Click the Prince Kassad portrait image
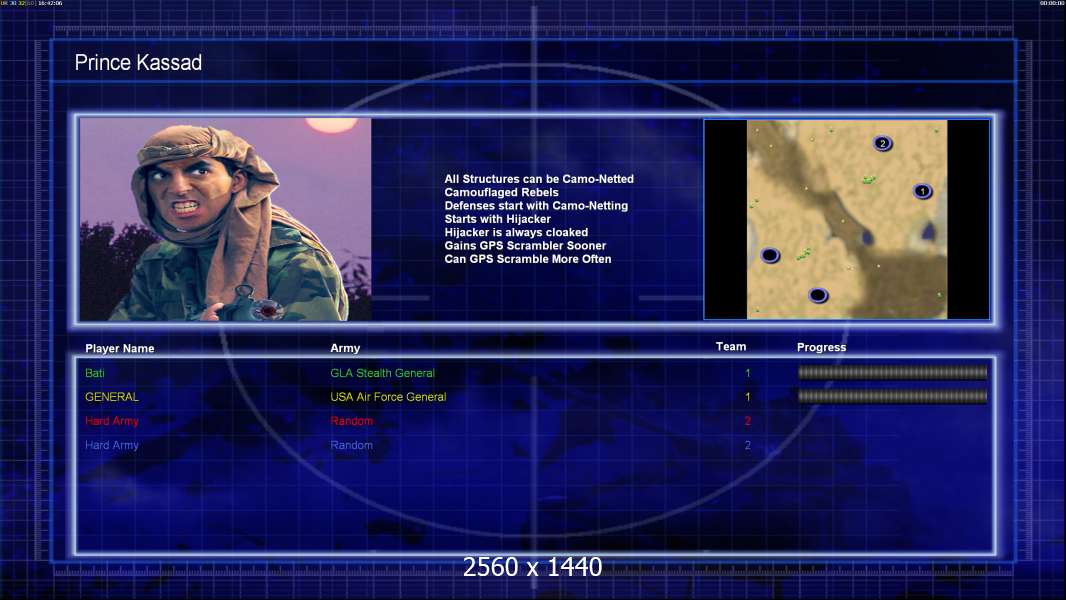The height and width of the screenshot is (600, 1066). tap(225, 219)
